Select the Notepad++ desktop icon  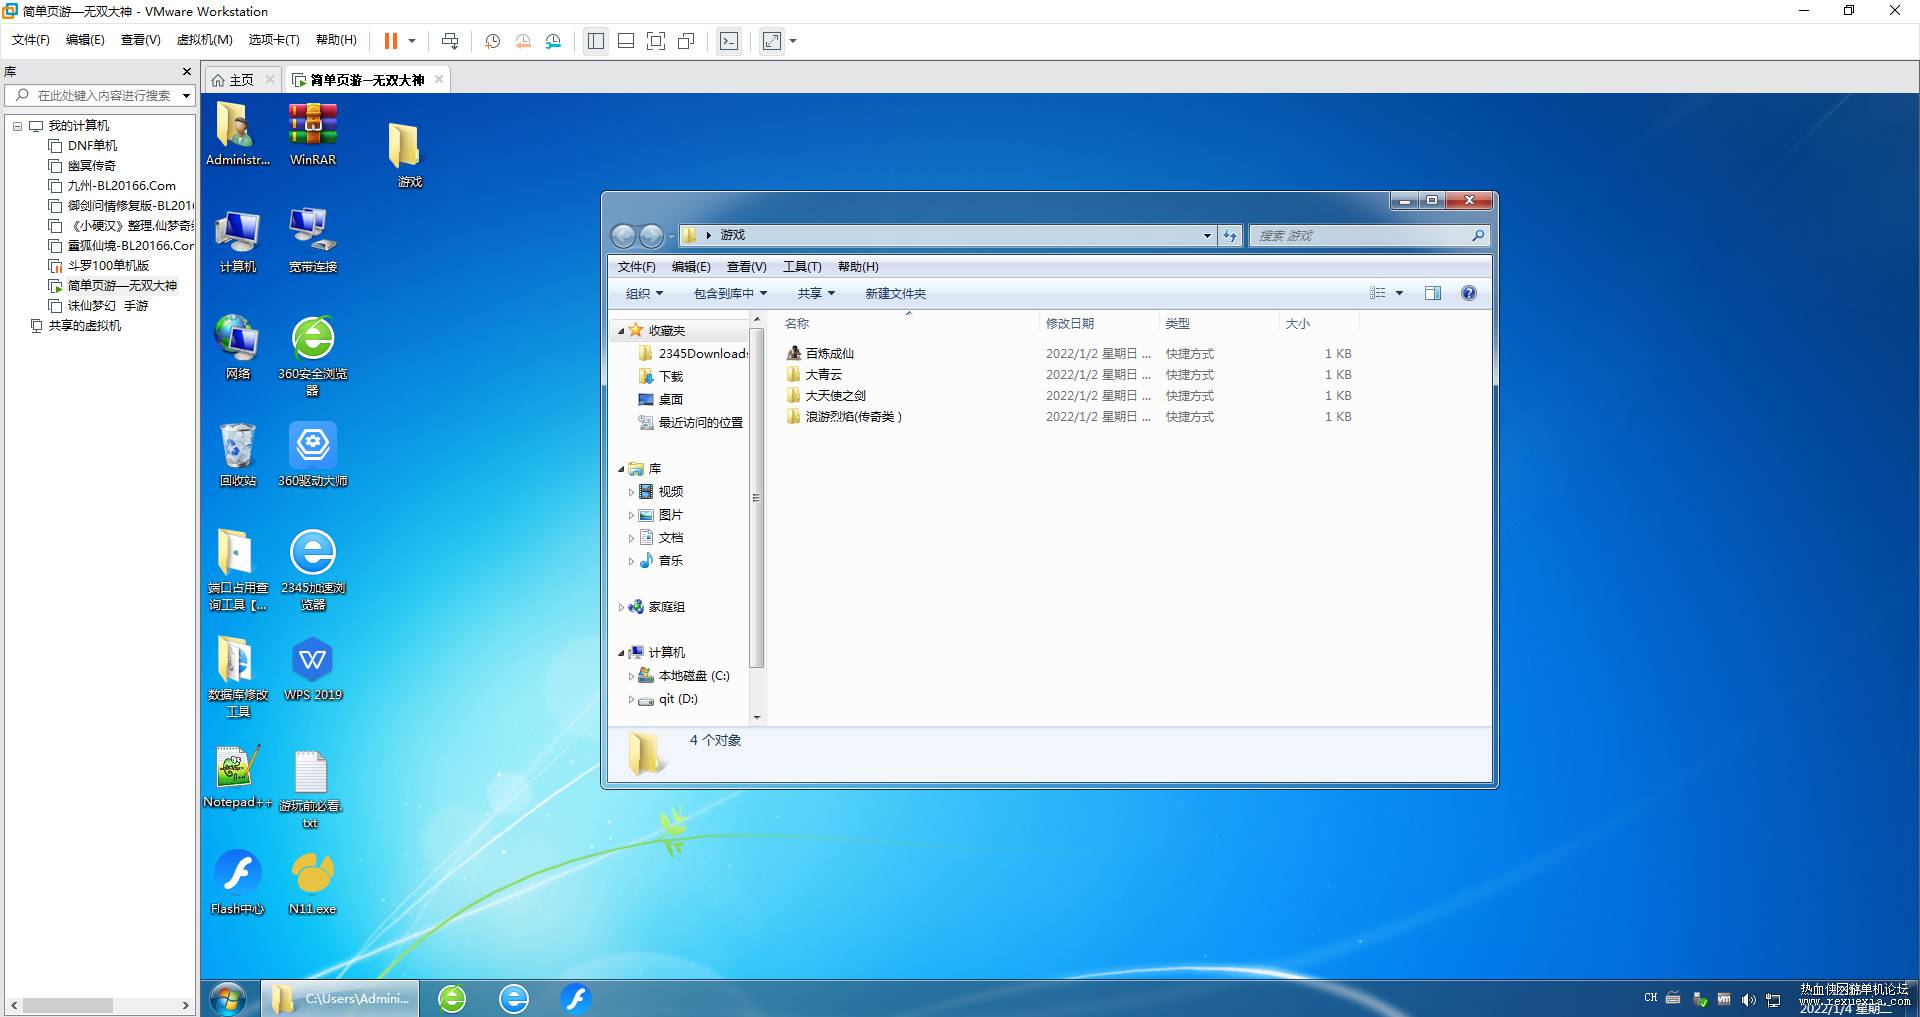pyautogui.click(x=238, y=776)
